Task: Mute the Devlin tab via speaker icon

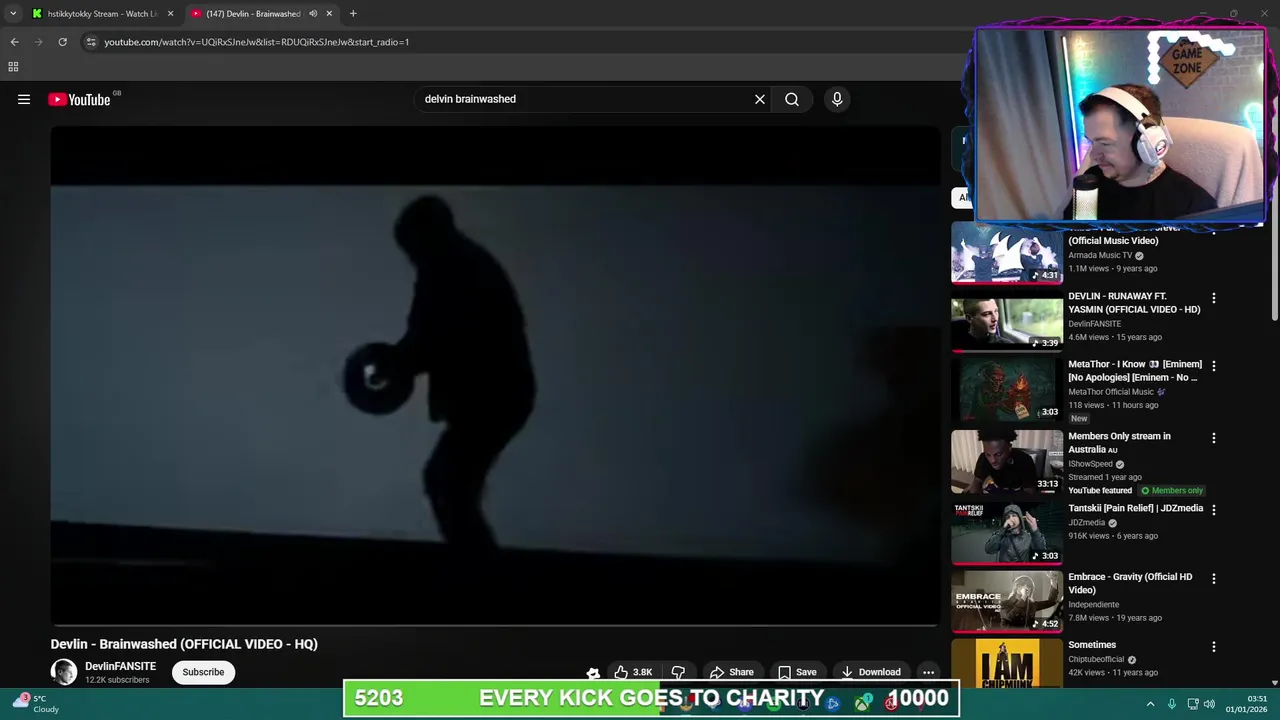Action: pos(313,14)
